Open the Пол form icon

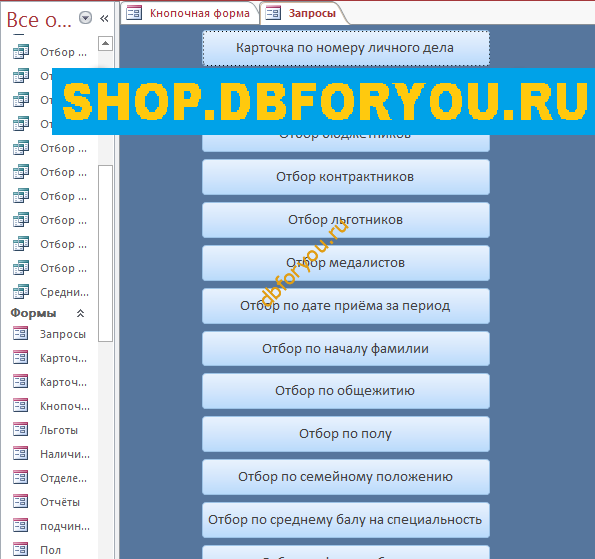(20, 550)
